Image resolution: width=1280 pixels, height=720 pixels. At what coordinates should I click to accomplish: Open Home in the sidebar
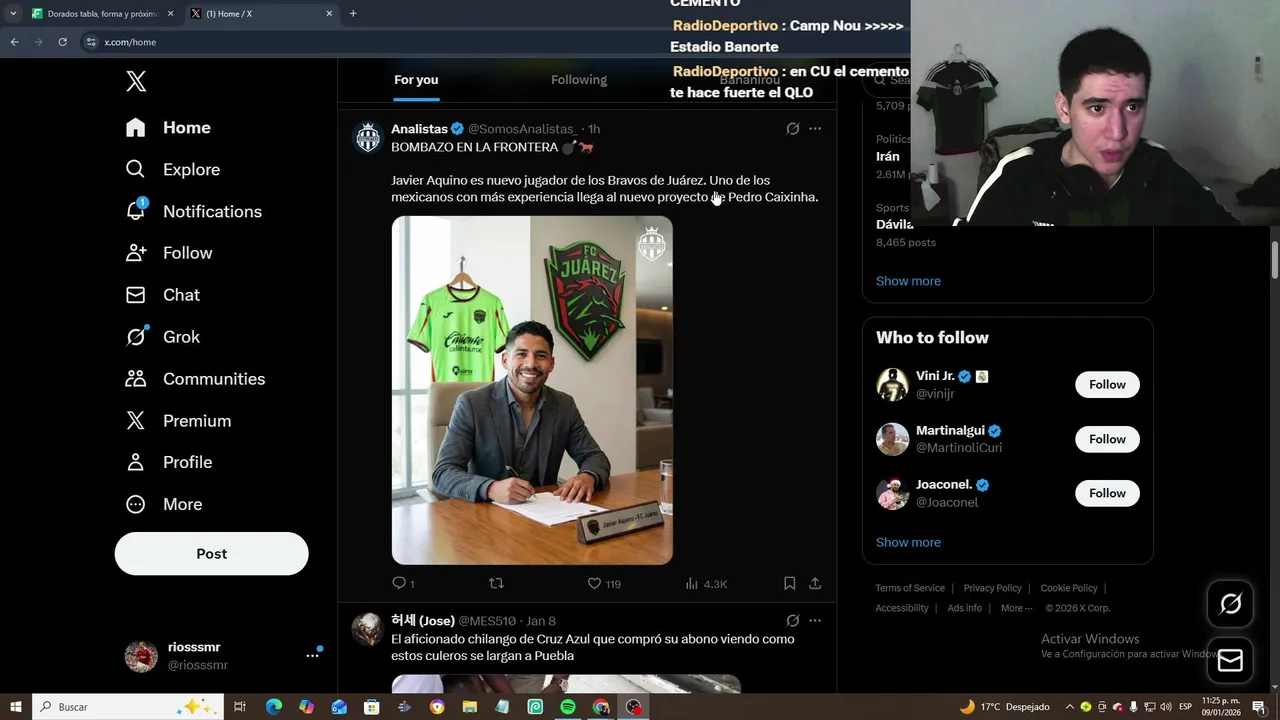(x=168, y=128)
